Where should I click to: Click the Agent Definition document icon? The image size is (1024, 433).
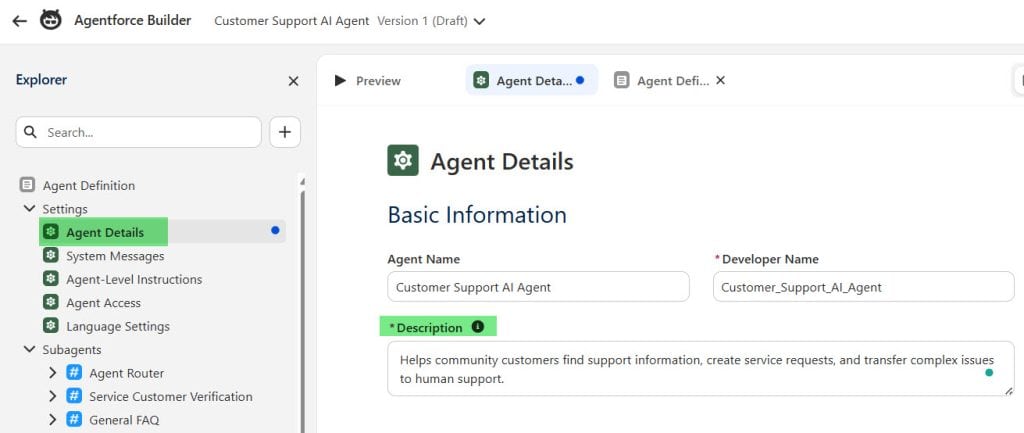tap(27, 185)
